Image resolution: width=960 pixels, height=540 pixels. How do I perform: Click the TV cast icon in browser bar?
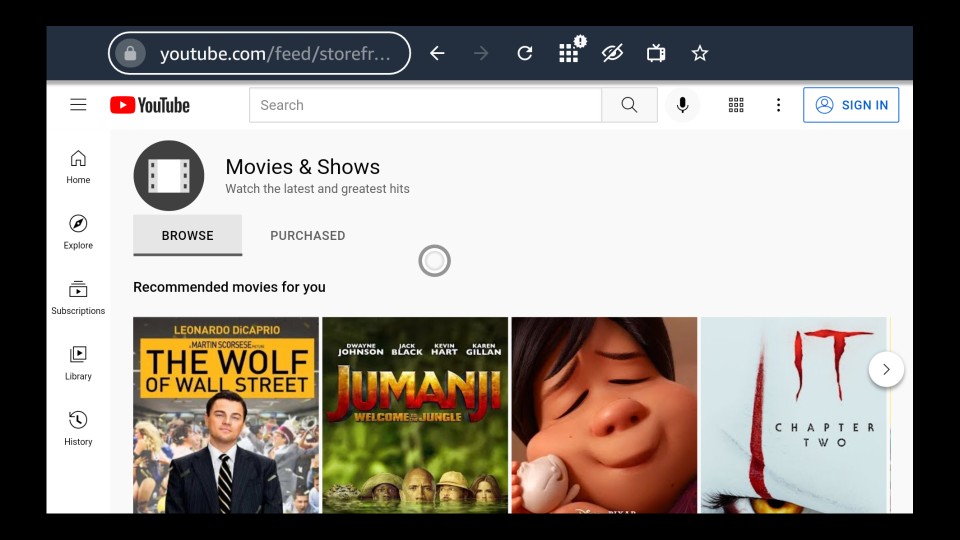pyautogui.click(x=656, y=53)
